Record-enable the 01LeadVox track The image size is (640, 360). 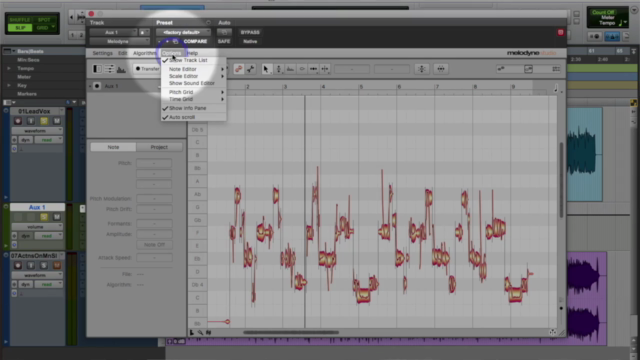(18, 121)
